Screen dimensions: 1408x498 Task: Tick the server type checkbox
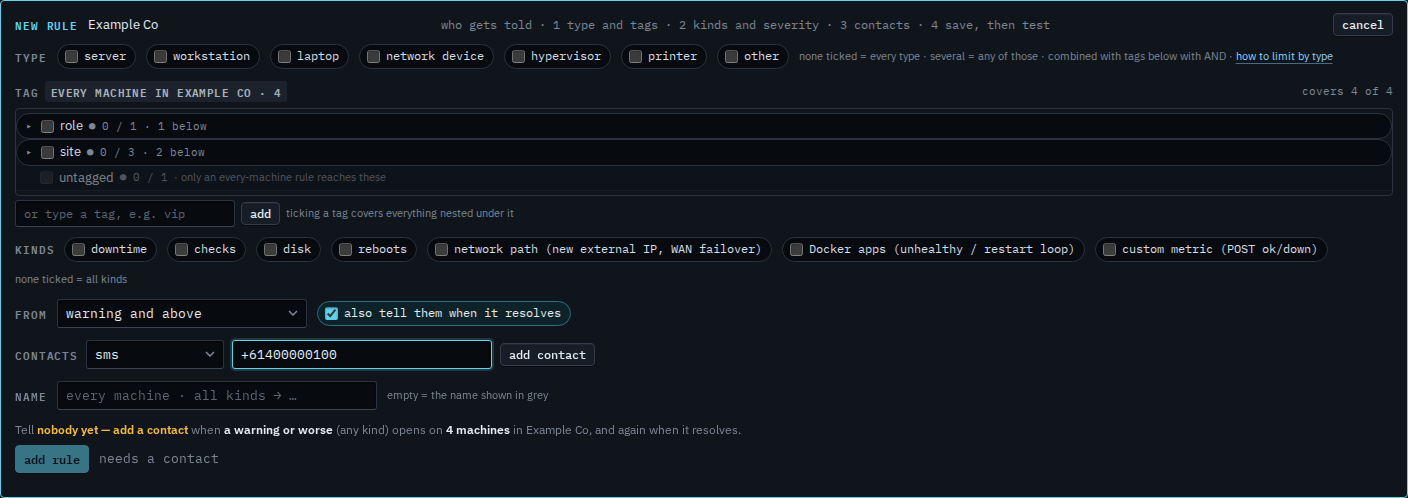tap(72, 57)
